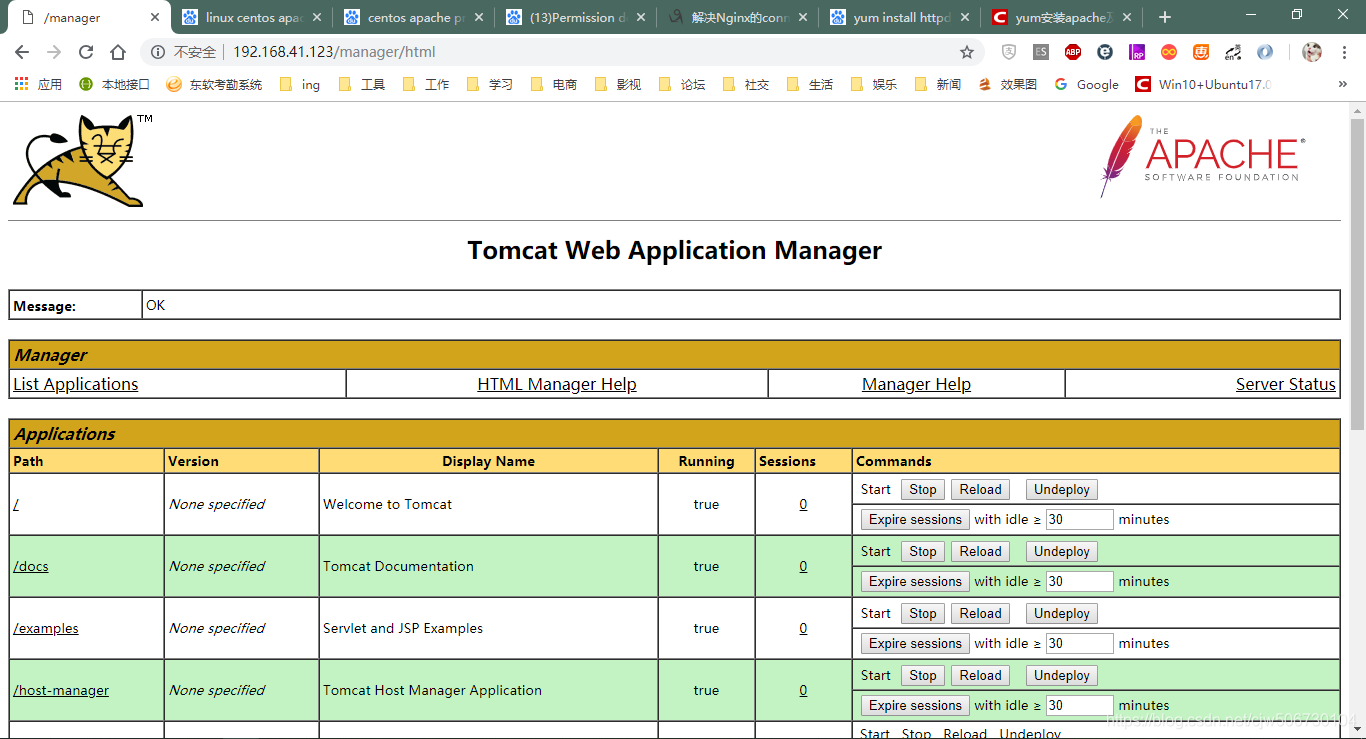Expand the 电商 bookmark folder

(x=554, y=85)
